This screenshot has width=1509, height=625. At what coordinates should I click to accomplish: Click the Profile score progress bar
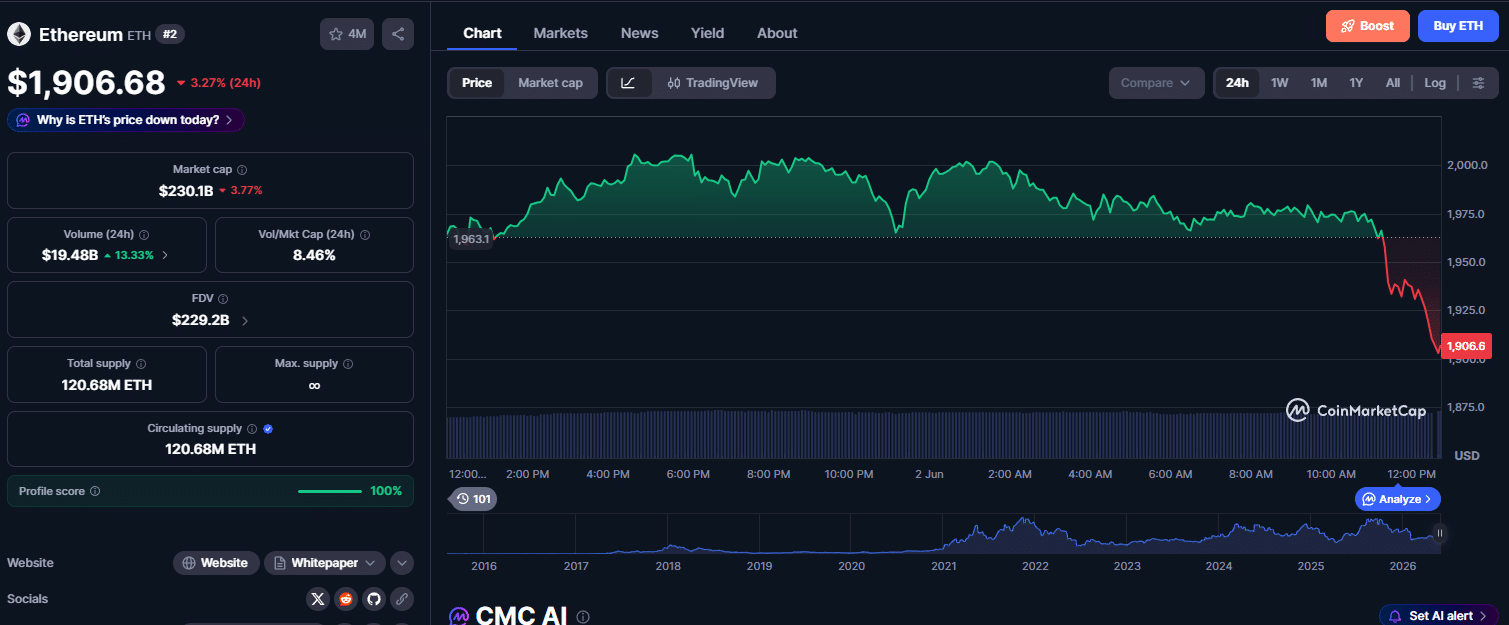(330, 491)
